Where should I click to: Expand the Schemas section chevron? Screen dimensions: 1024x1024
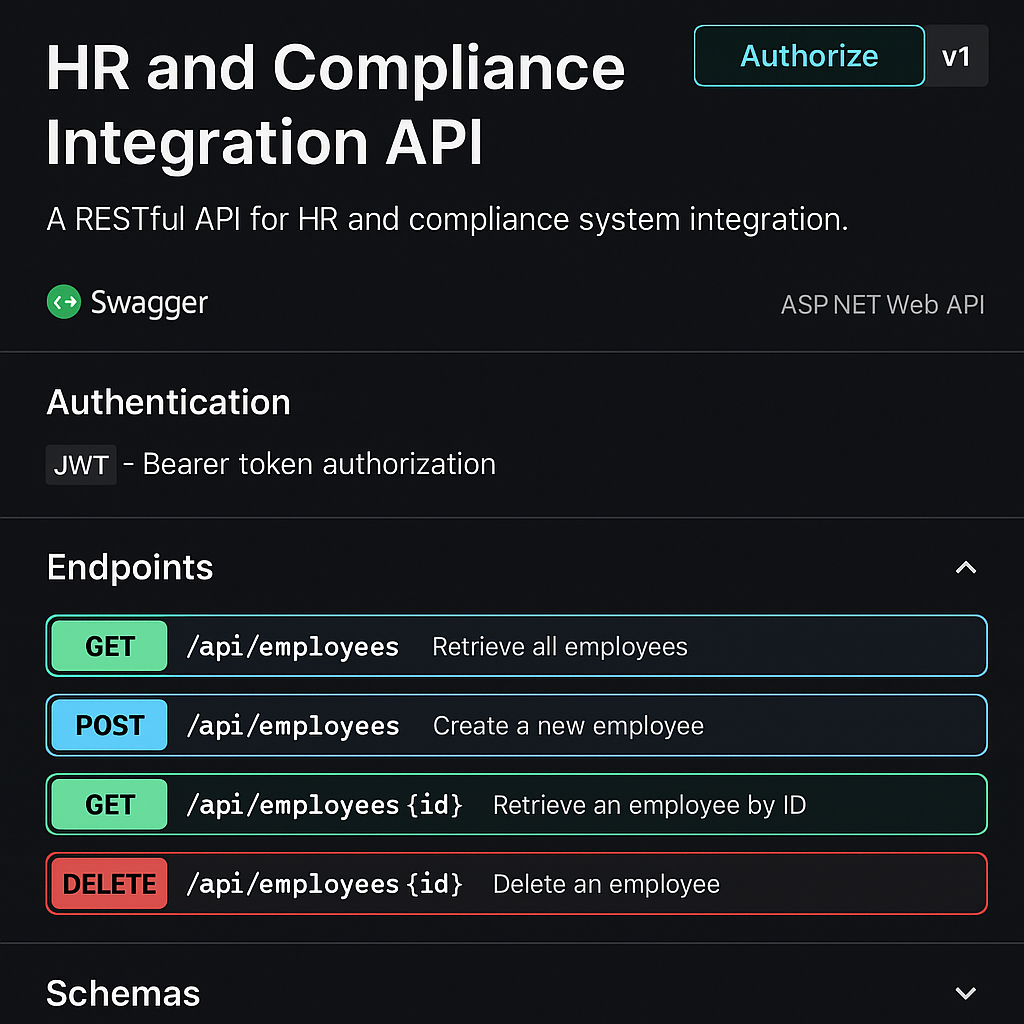pos(966,993)
